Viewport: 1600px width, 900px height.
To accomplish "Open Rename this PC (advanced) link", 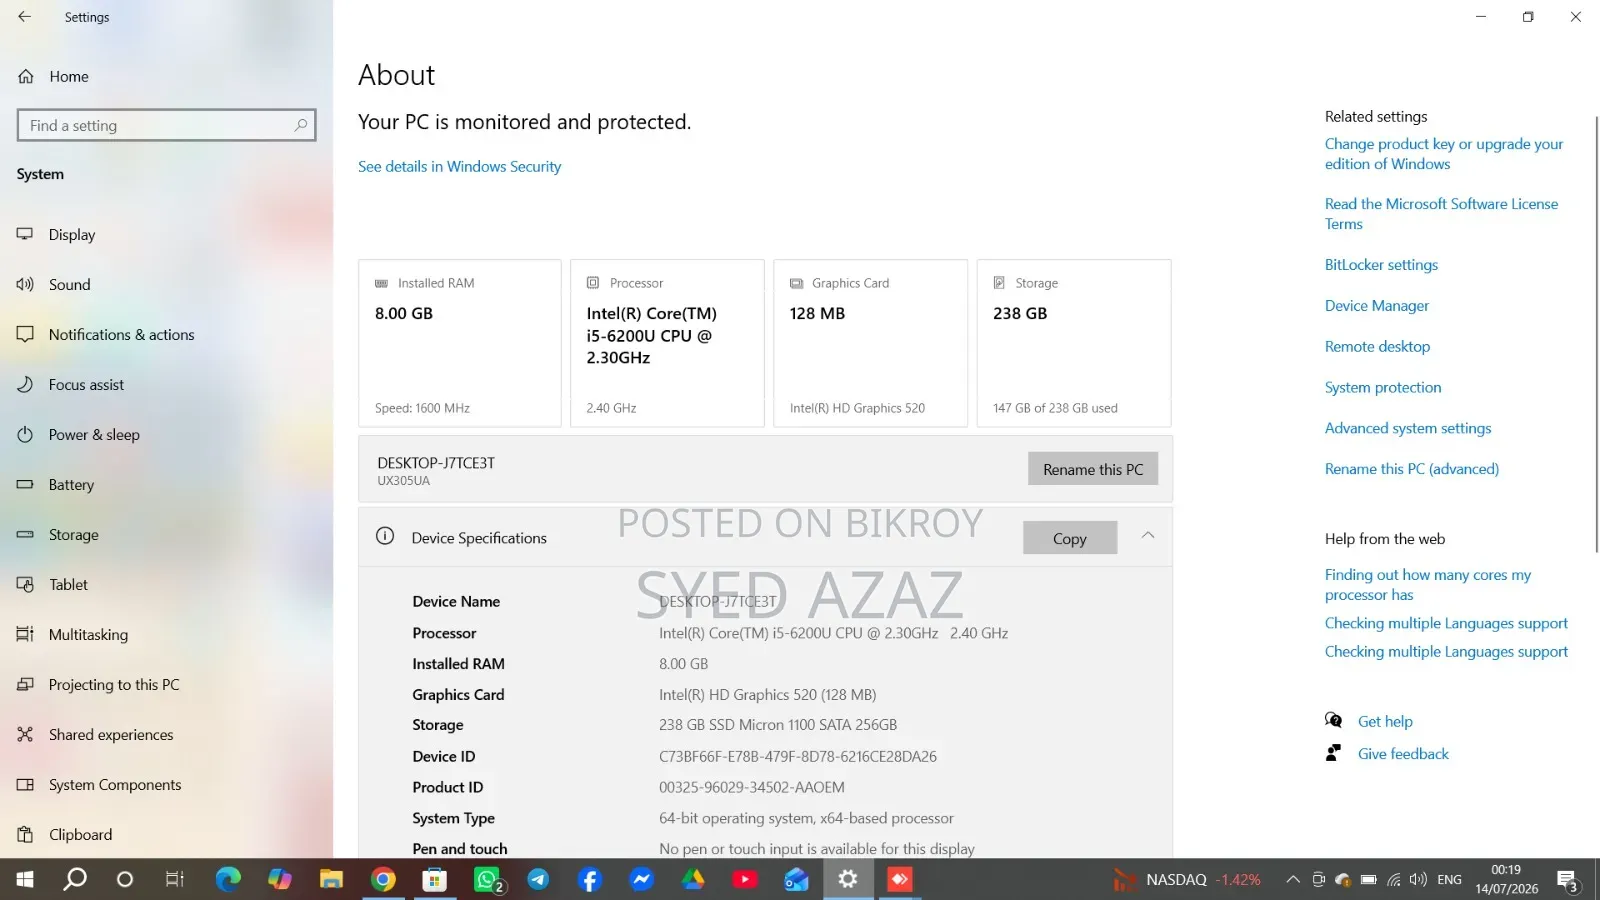I will [1412, 469].
